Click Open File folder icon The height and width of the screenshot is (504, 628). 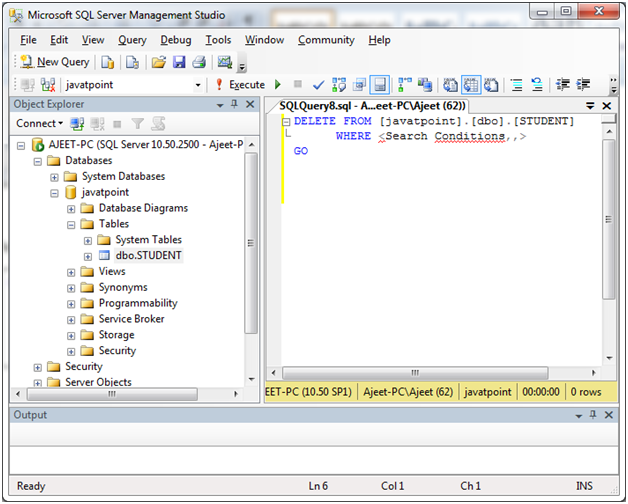coord(159,62)
